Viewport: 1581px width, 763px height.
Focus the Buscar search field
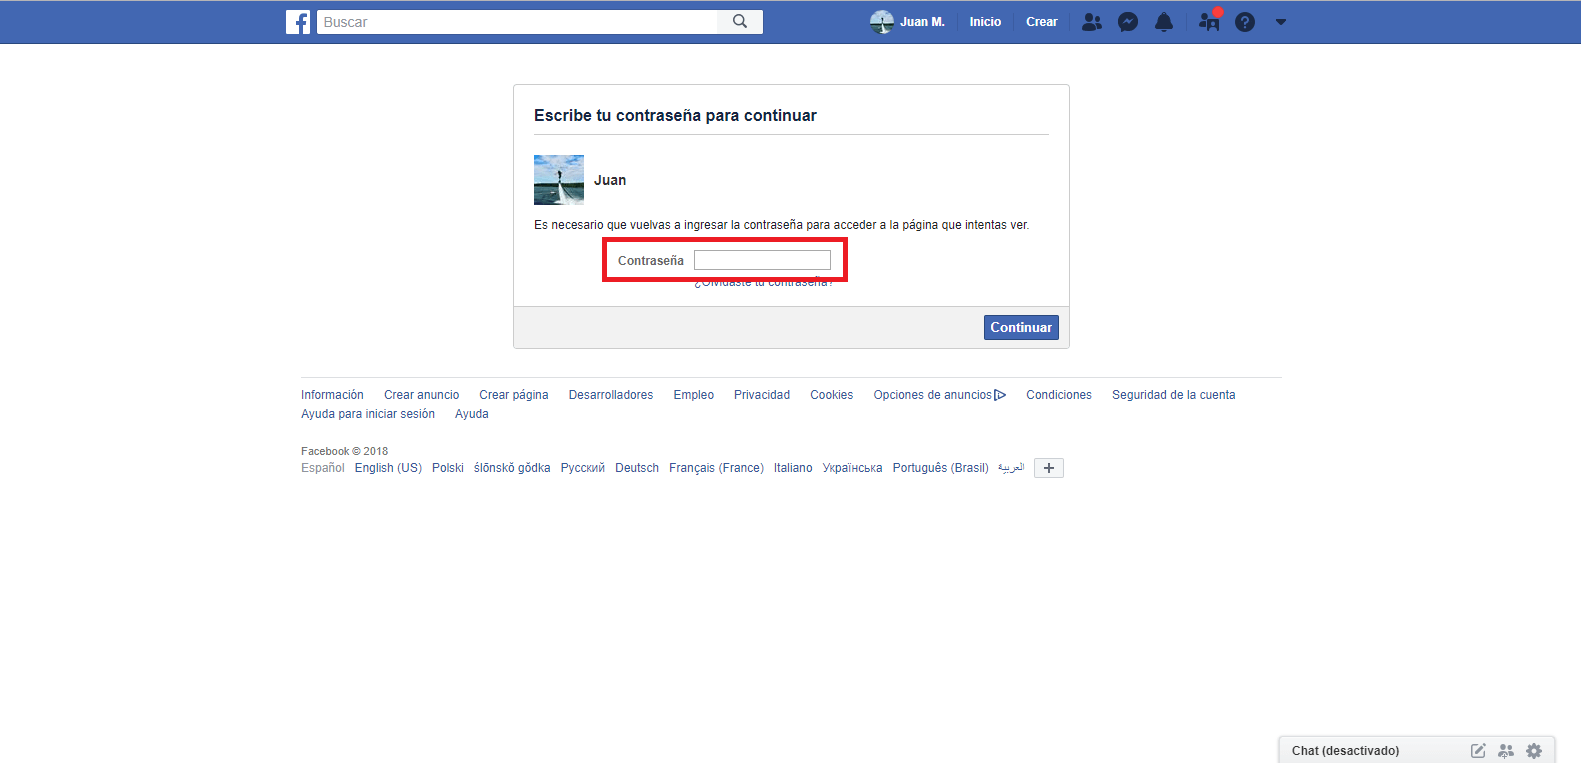coord(517,22)
